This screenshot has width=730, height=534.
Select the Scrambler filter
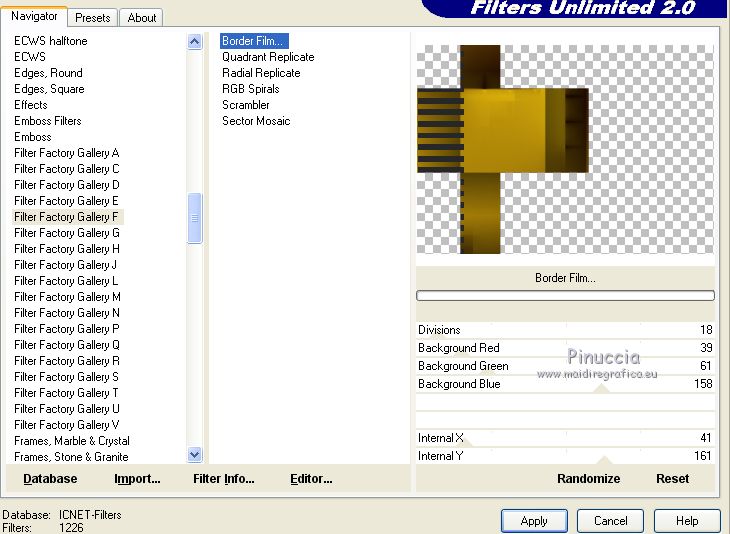(246, 105)
